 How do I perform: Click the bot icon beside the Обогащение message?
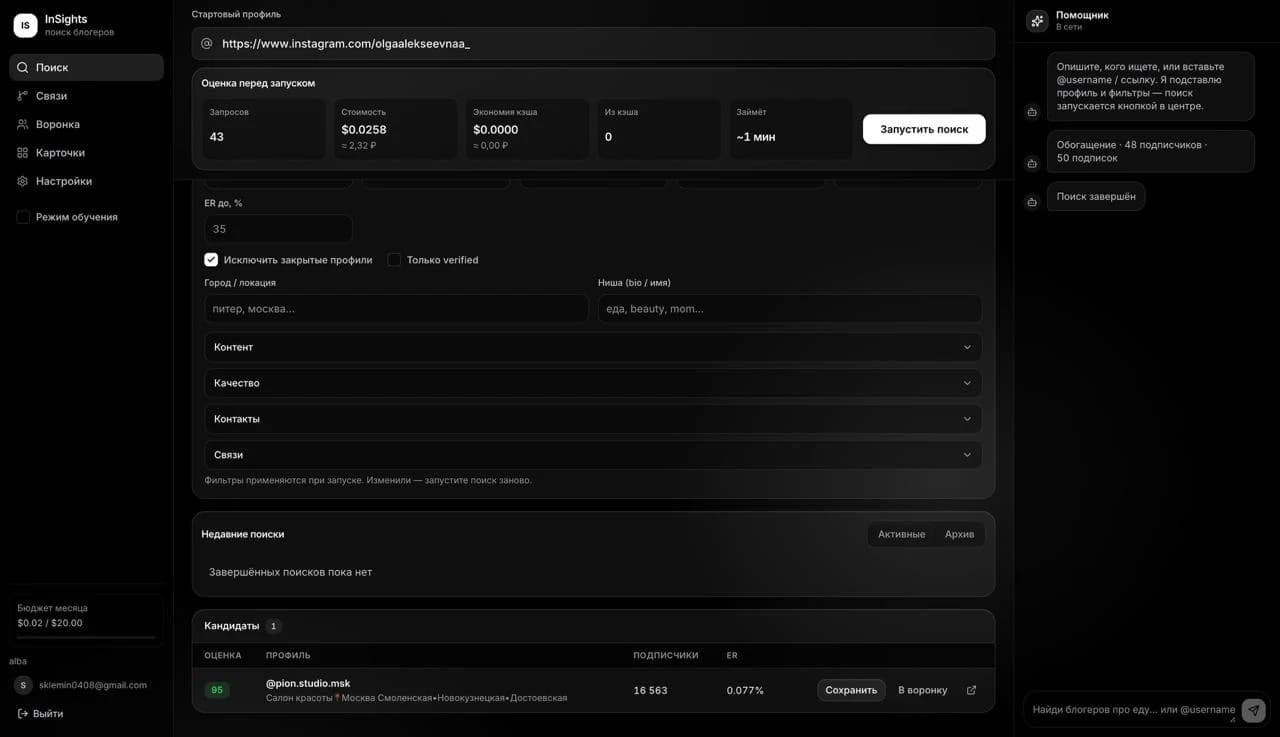pos(1032,163)
